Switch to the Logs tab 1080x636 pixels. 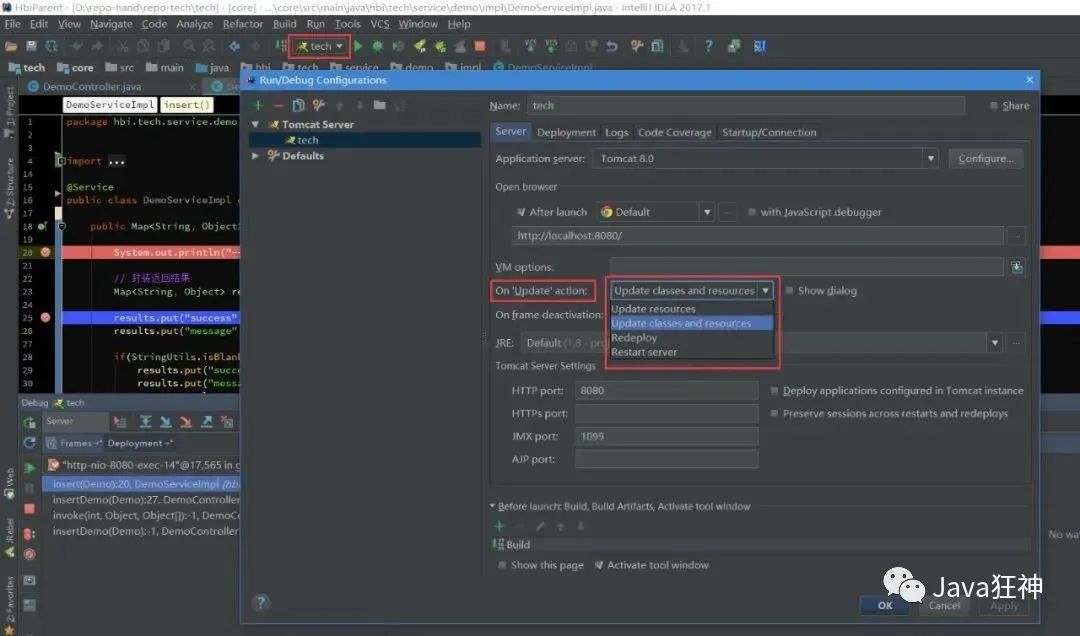(616, 132)
